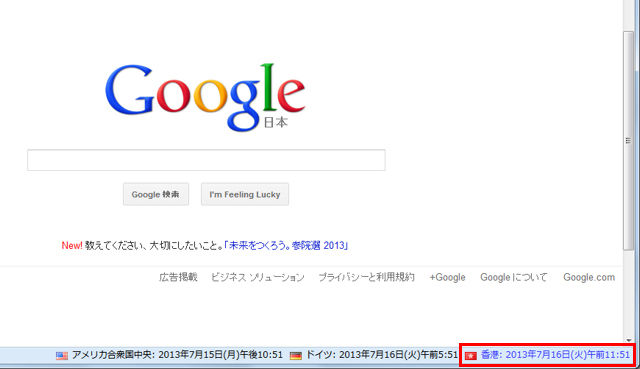Click the vertical scrollbar thumb
The image size is (640, 369).
pos(628,141)
